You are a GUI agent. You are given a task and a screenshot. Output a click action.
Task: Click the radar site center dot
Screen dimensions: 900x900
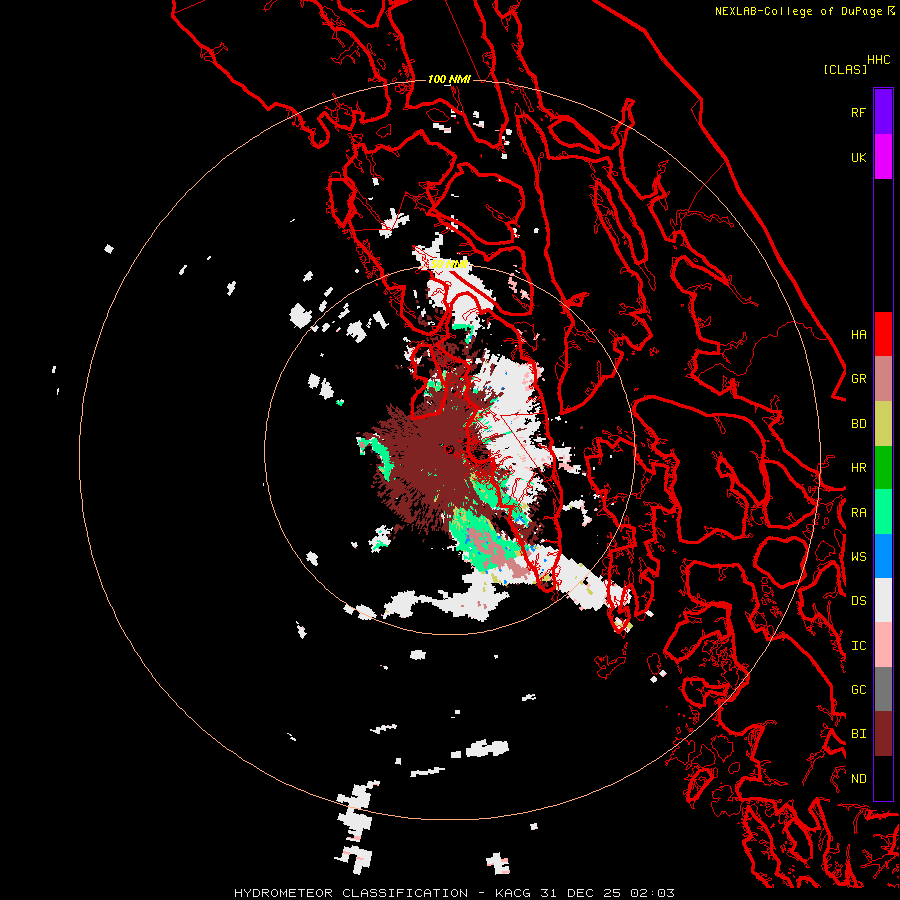click(449, 449)
